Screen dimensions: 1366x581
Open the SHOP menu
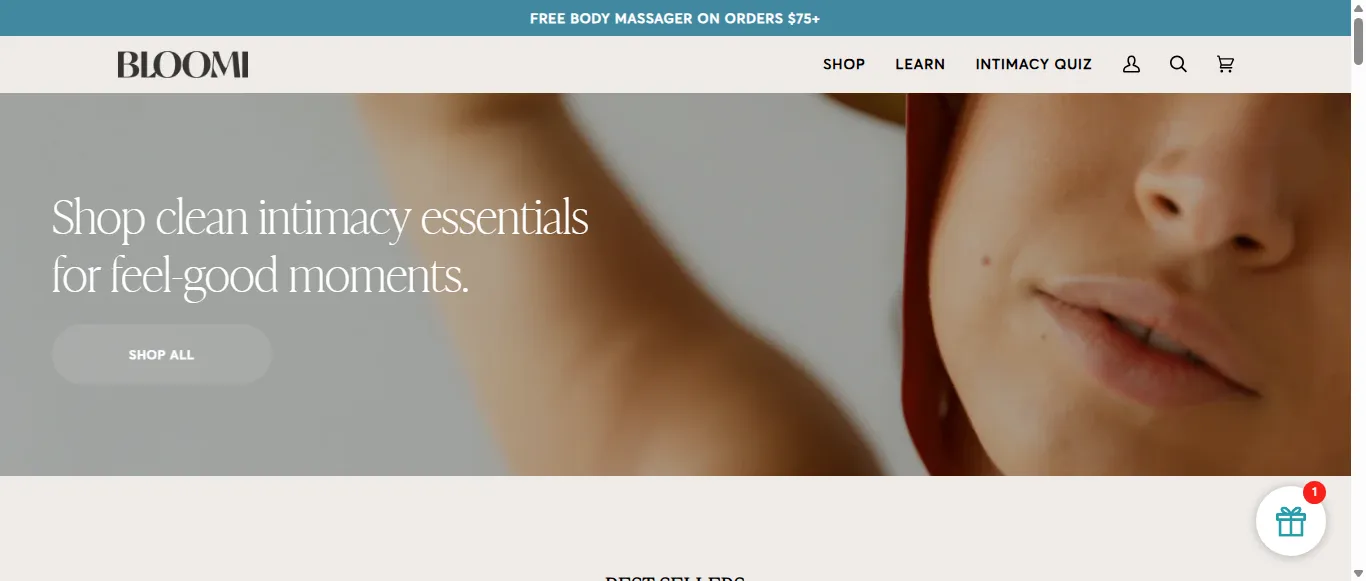(x=844, y=64)
